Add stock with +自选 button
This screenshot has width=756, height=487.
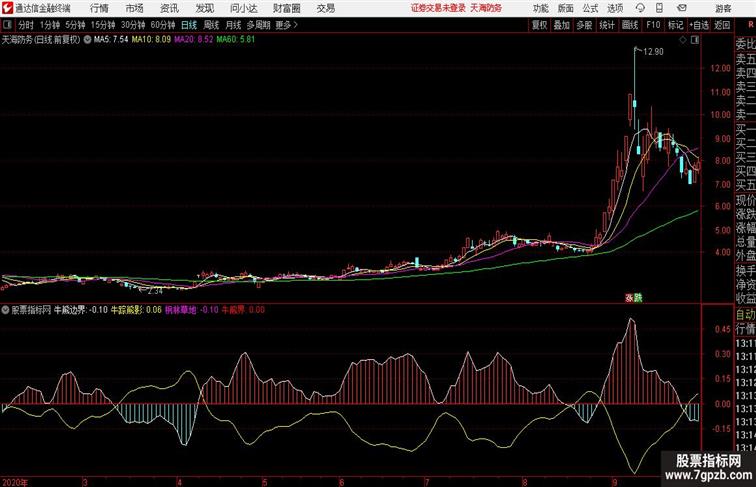point(699,25)
